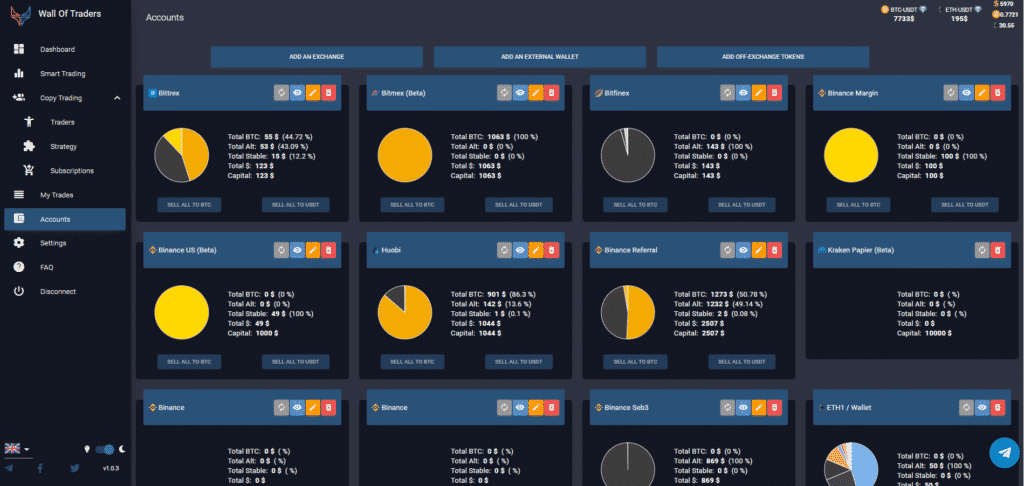Click the Binance Referral pie chart

tap(628, 312)
